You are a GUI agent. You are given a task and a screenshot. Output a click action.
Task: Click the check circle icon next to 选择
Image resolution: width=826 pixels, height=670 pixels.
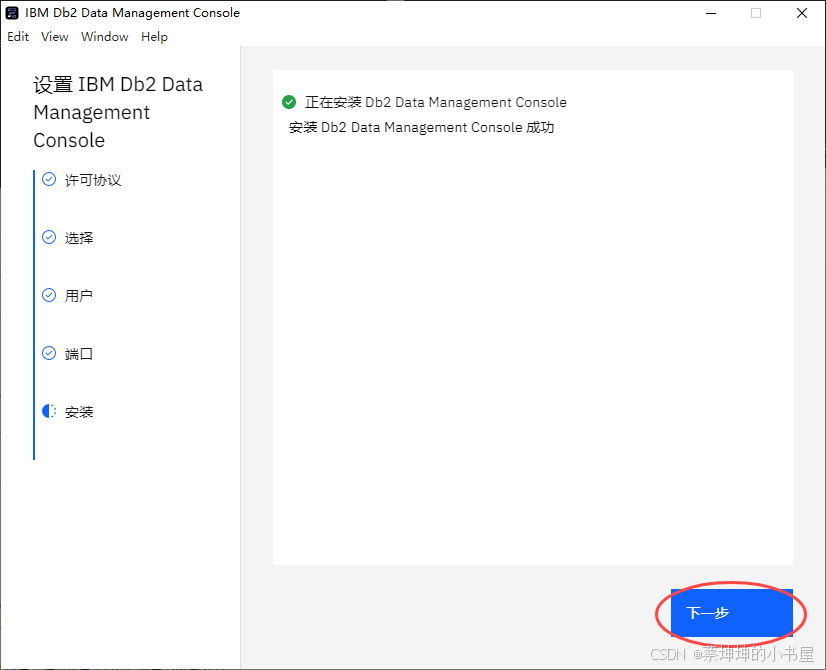48,237
